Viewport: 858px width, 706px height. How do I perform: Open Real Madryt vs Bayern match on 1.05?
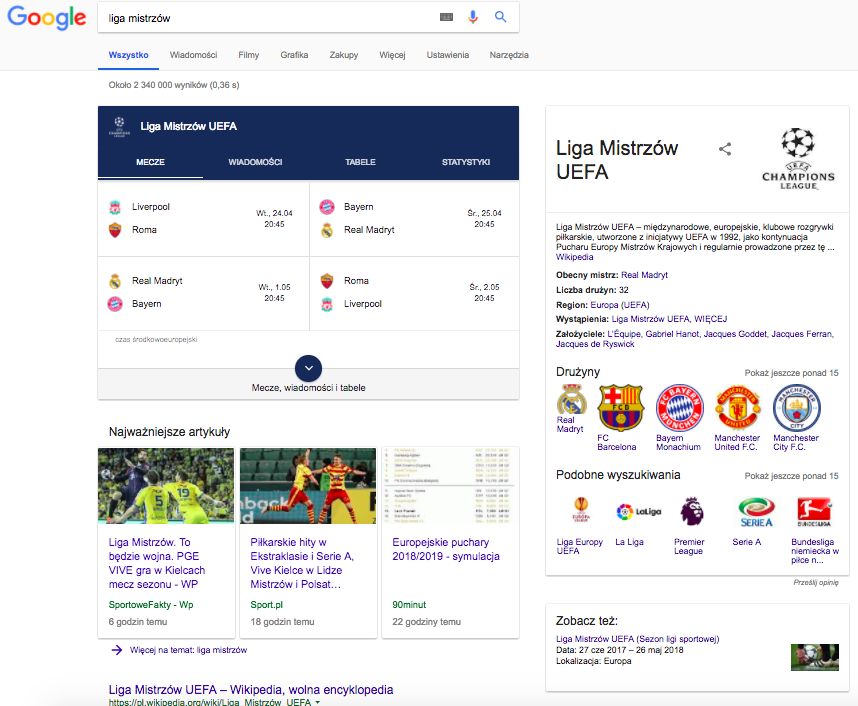coord(204,293)
